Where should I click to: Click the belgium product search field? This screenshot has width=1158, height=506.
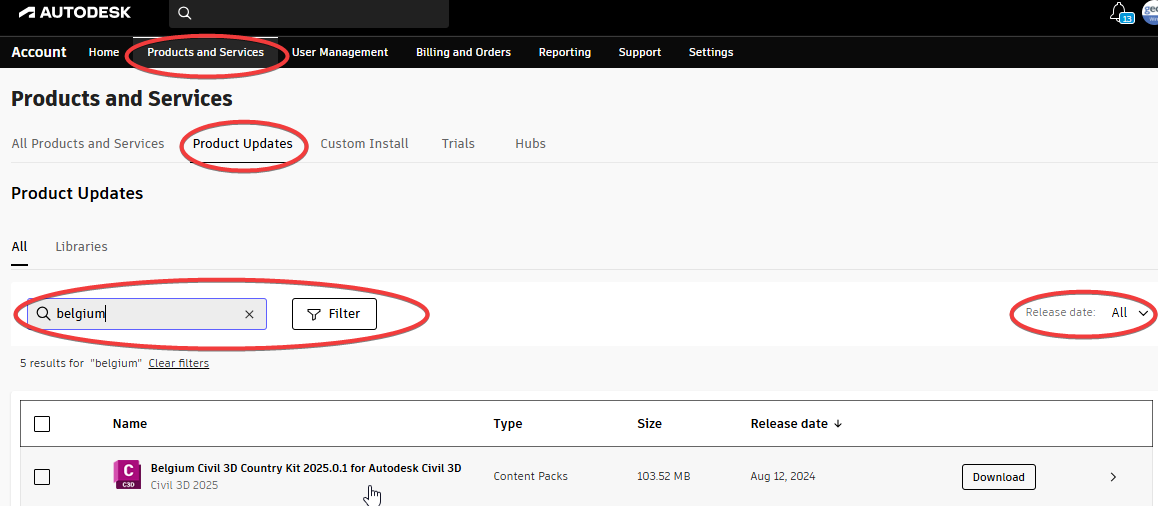pyautogui.click(x=147, y=314)
